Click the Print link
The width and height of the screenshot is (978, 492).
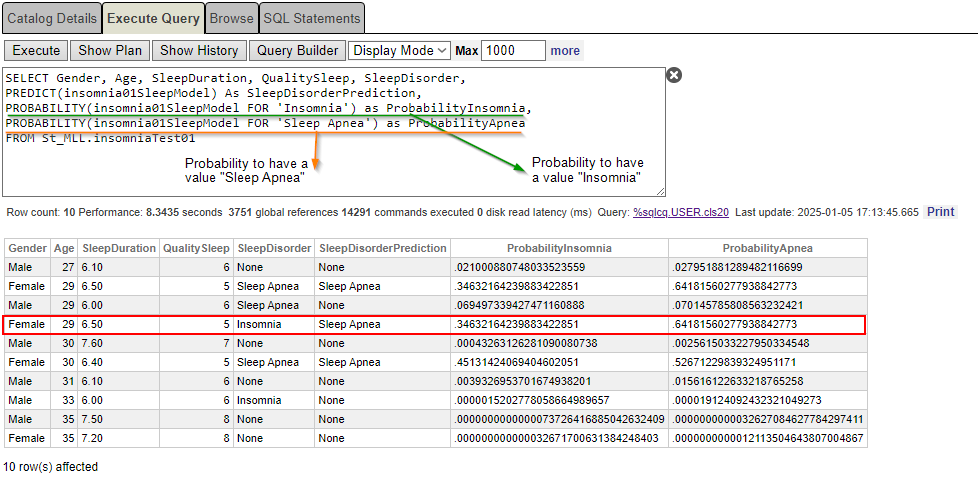click(940, 212)
